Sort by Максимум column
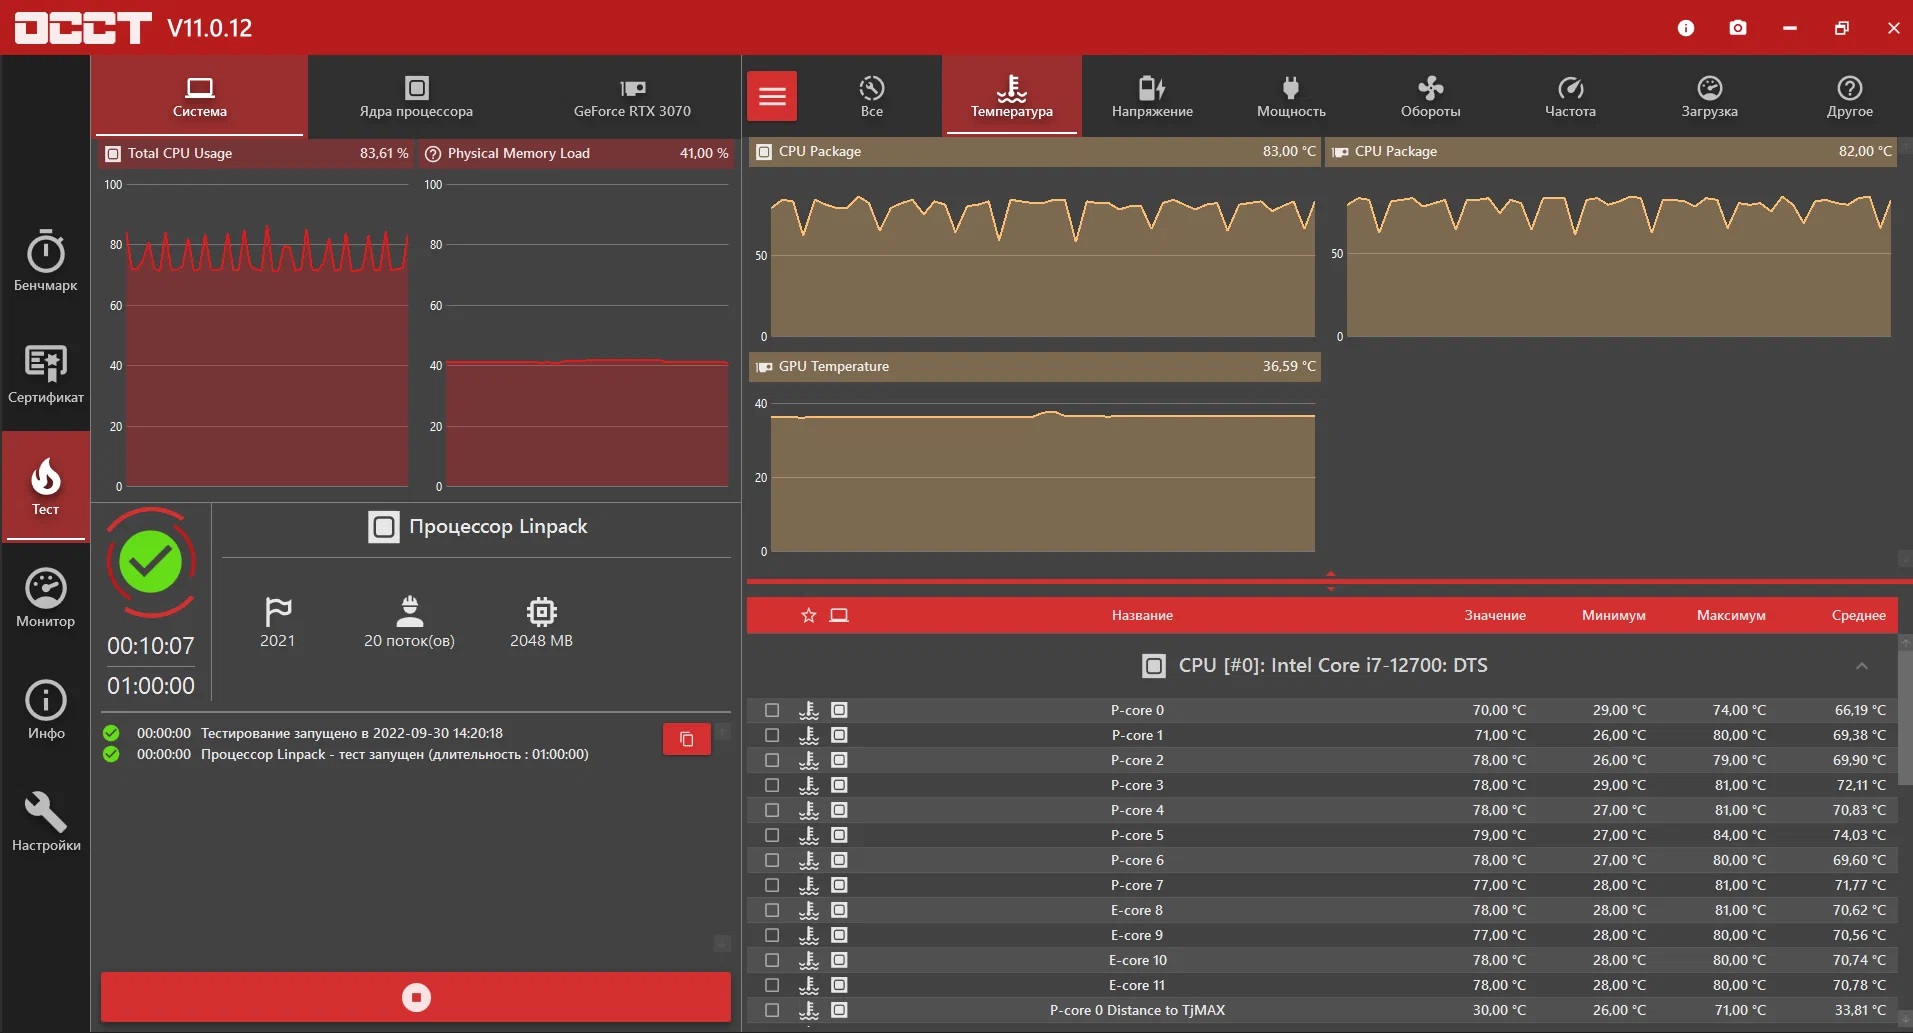 pos(1731,615)
